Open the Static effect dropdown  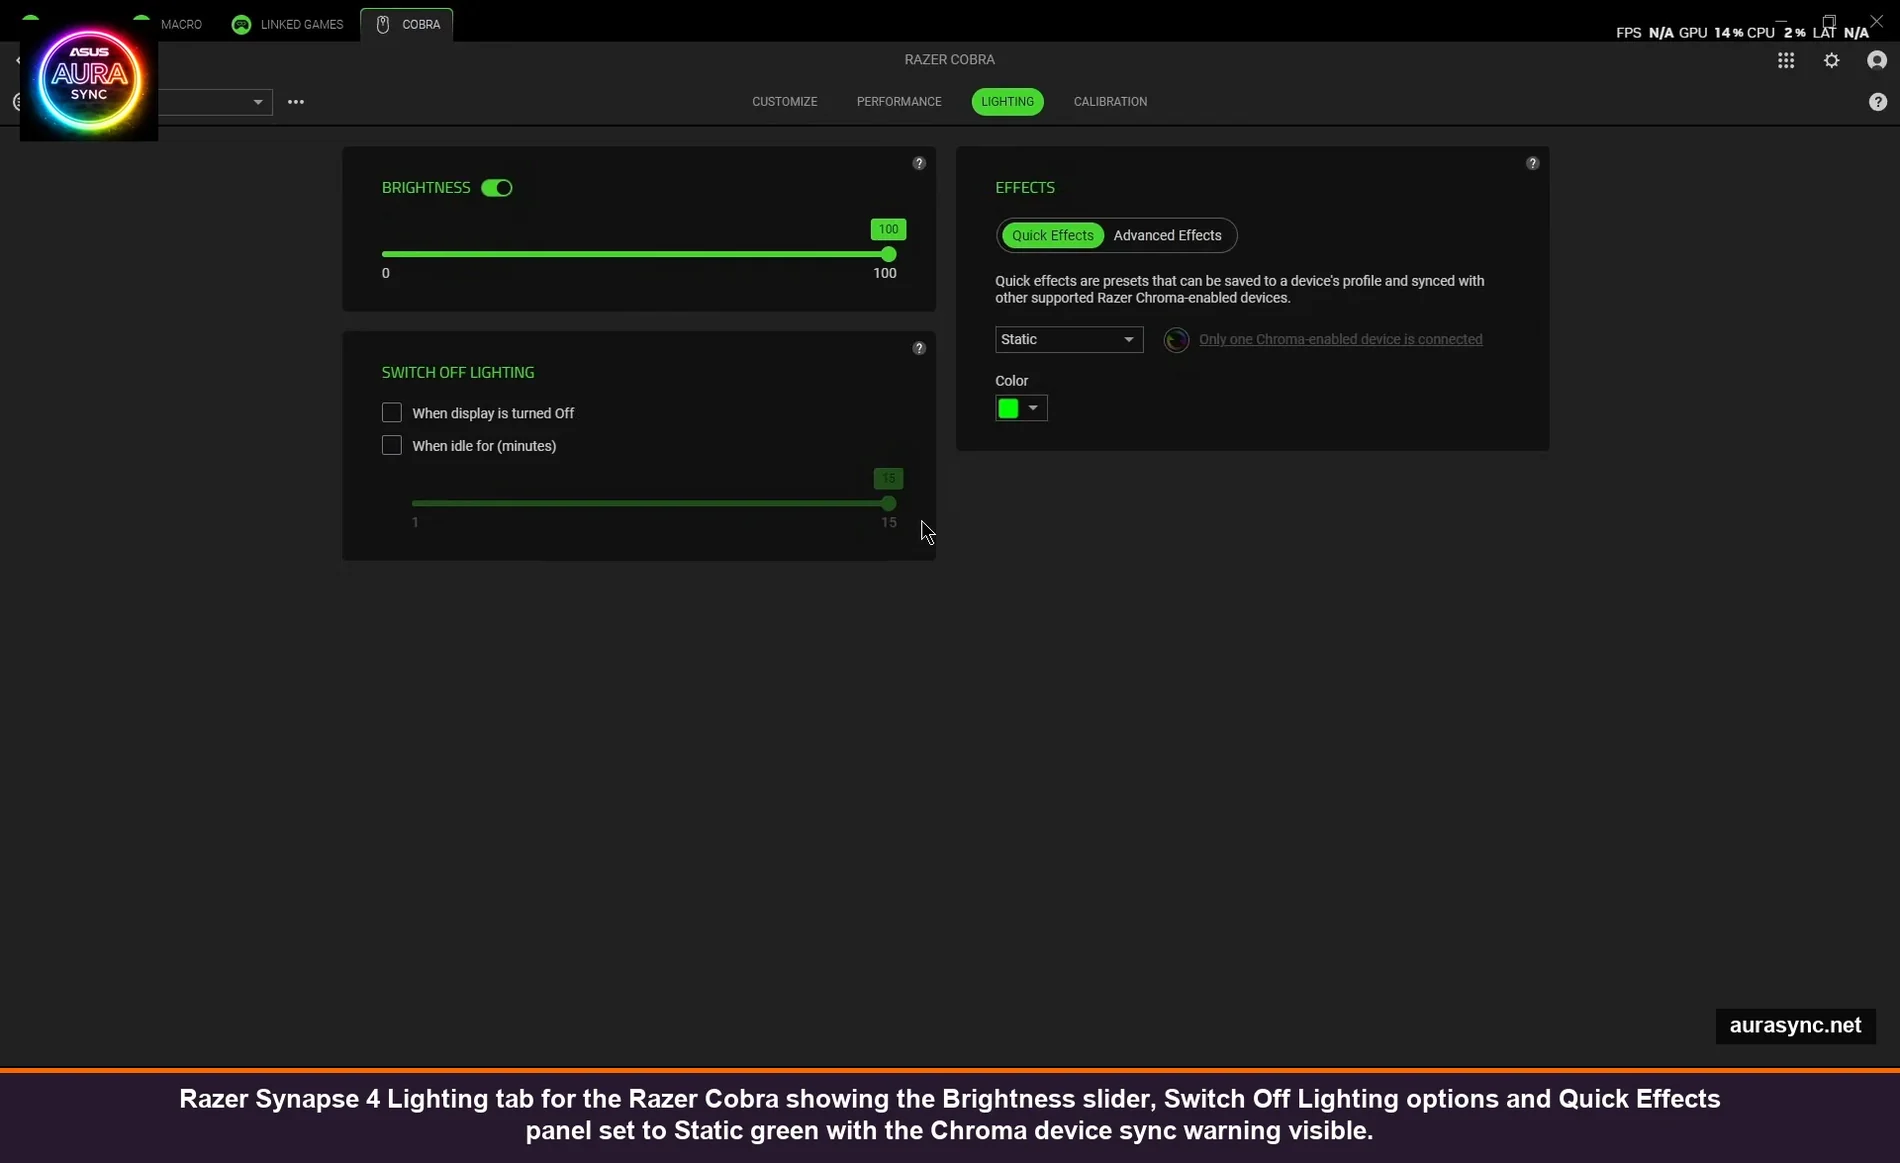coord(1067,339)
